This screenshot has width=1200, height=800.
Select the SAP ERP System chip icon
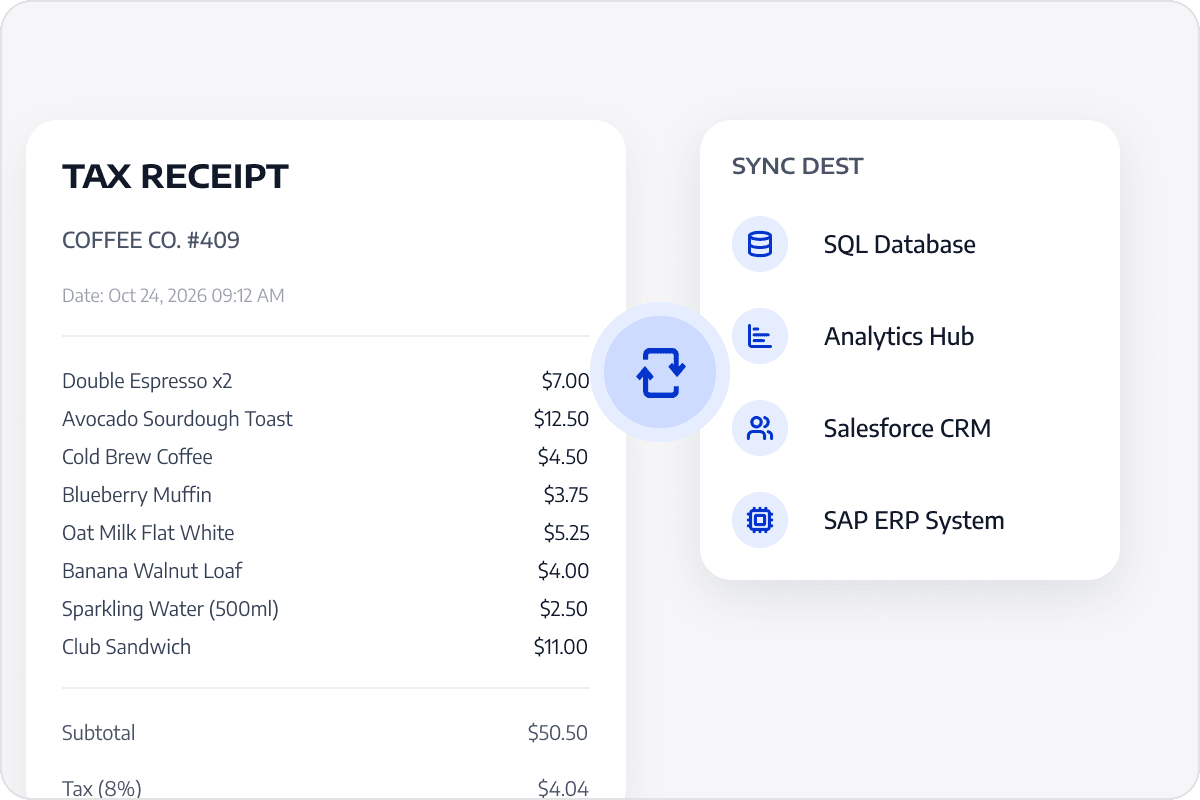click(x=760, y=520)
